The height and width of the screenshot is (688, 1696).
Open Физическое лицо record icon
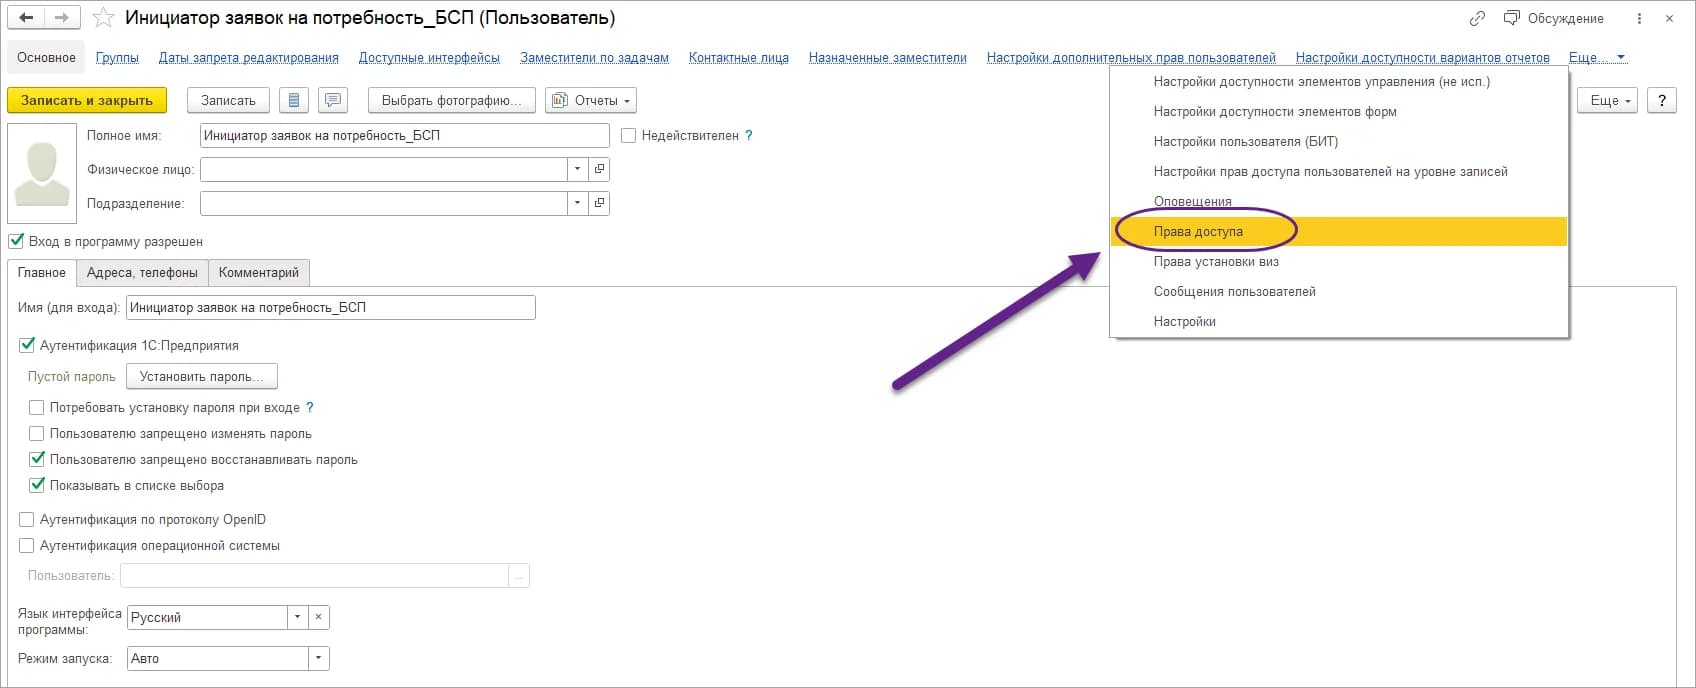(x=599, y=169)
